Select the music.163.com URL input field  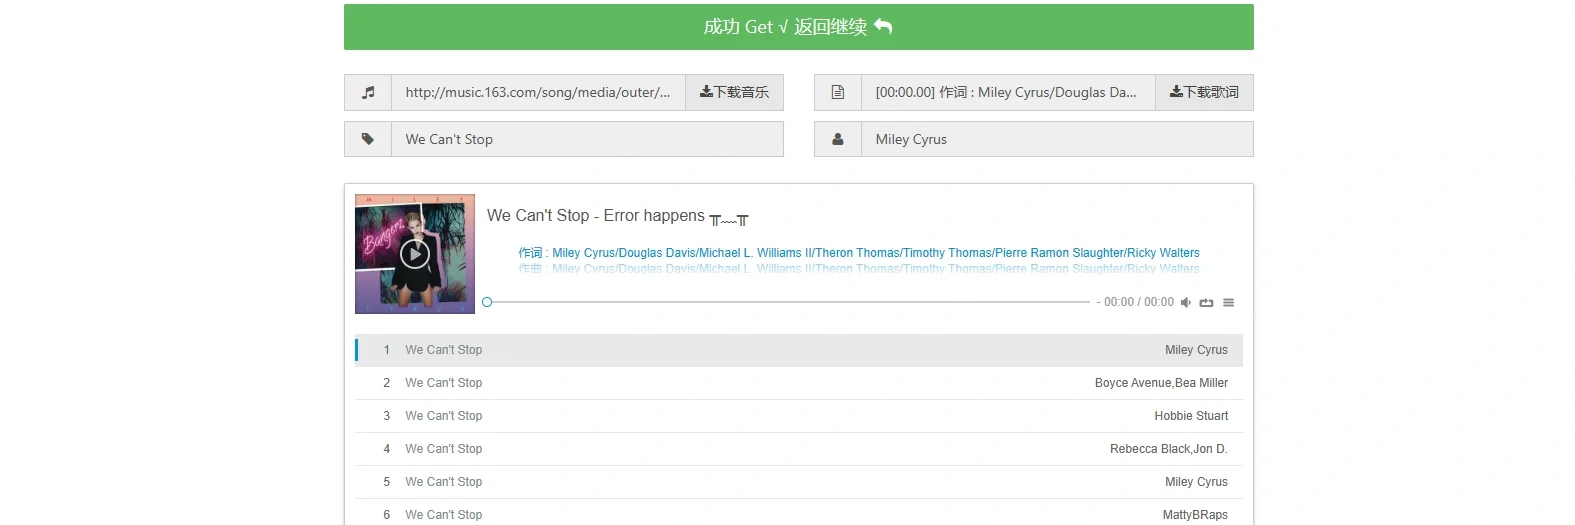click(x=538, y=92)
